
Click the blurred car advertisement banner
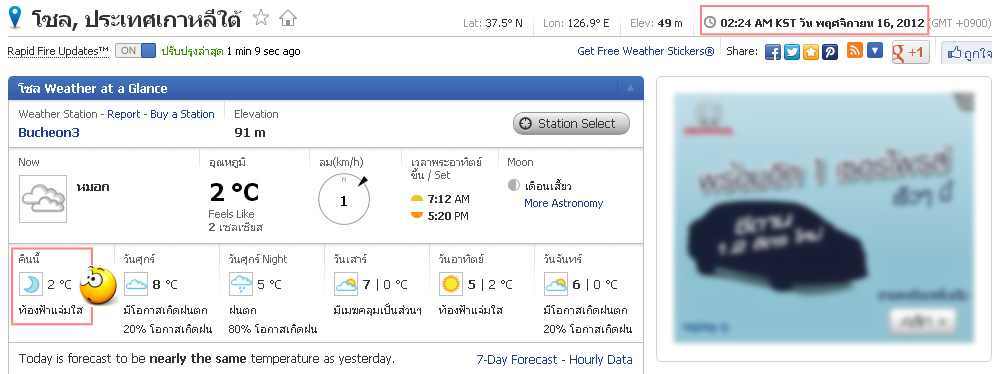point(824,218)
